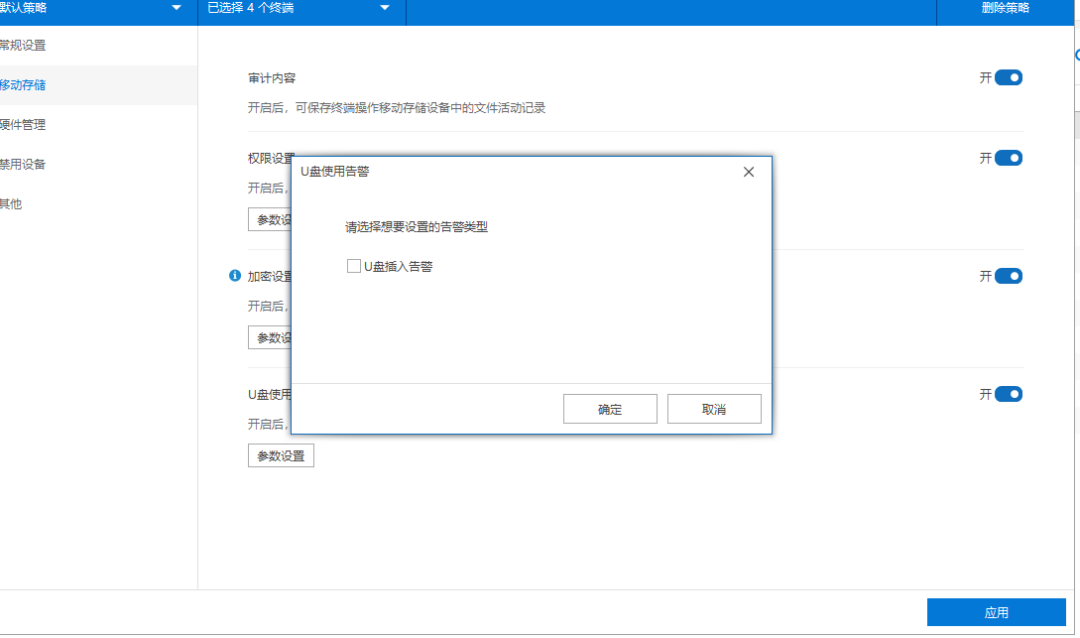Confirm the dialog with 确定
1080x638 pixels.
coord(610,408)
